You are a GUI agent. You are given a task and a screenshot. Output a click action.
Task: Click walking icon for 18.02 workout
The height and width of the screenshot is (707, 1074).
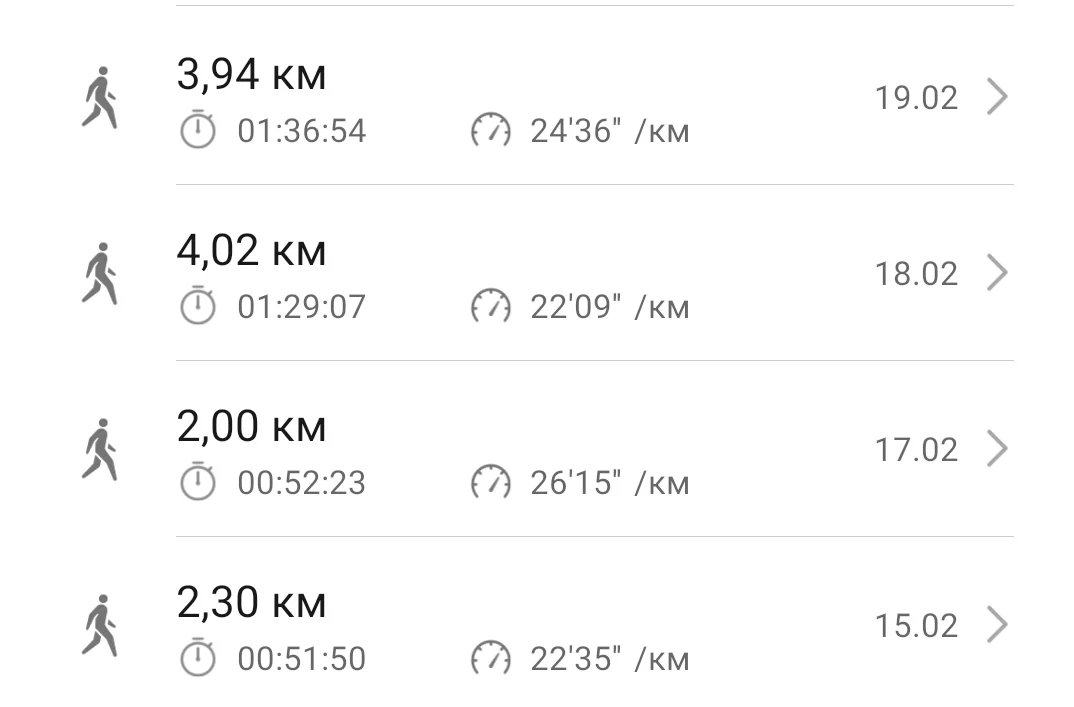99,273
